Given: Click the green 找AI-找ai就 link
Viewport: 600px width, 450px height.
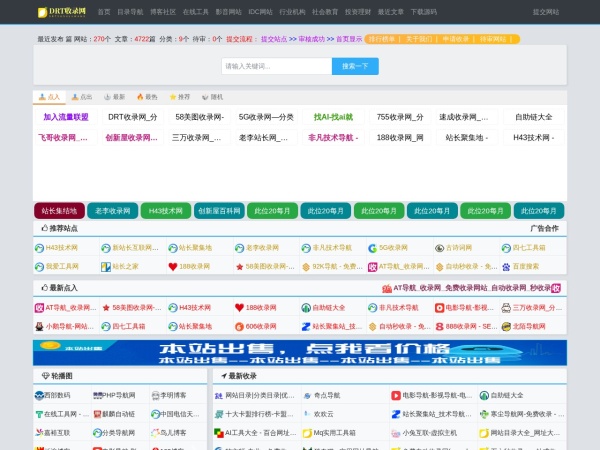Looking at the screenshot, I should coord(333,117).
